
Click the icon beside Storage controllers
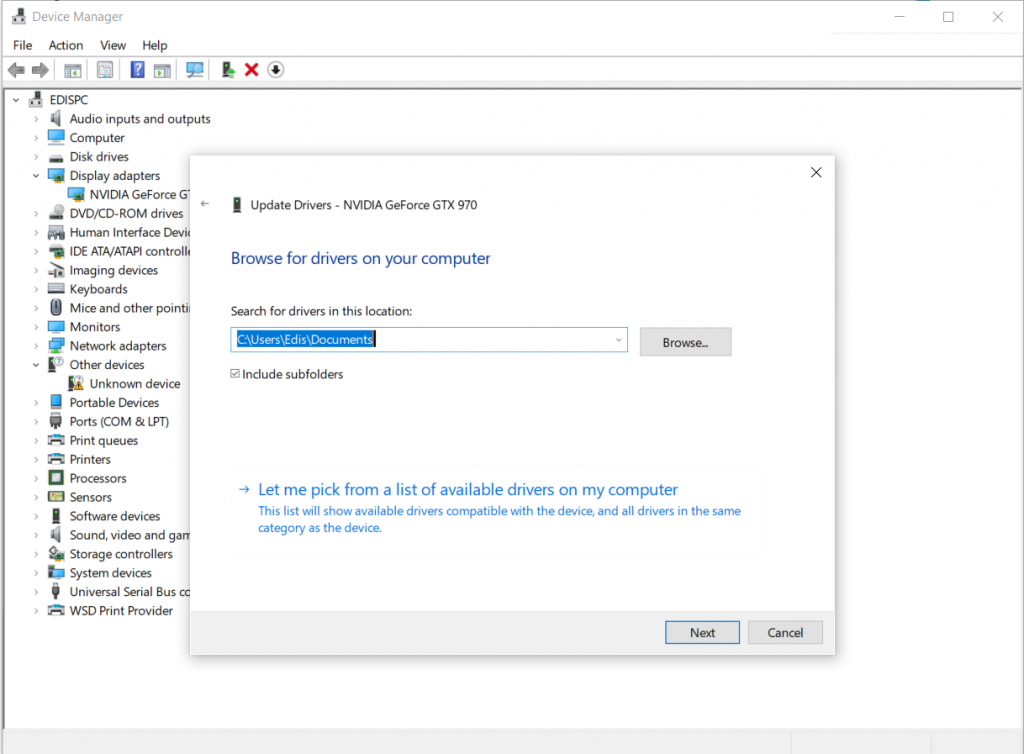[56, 554]
